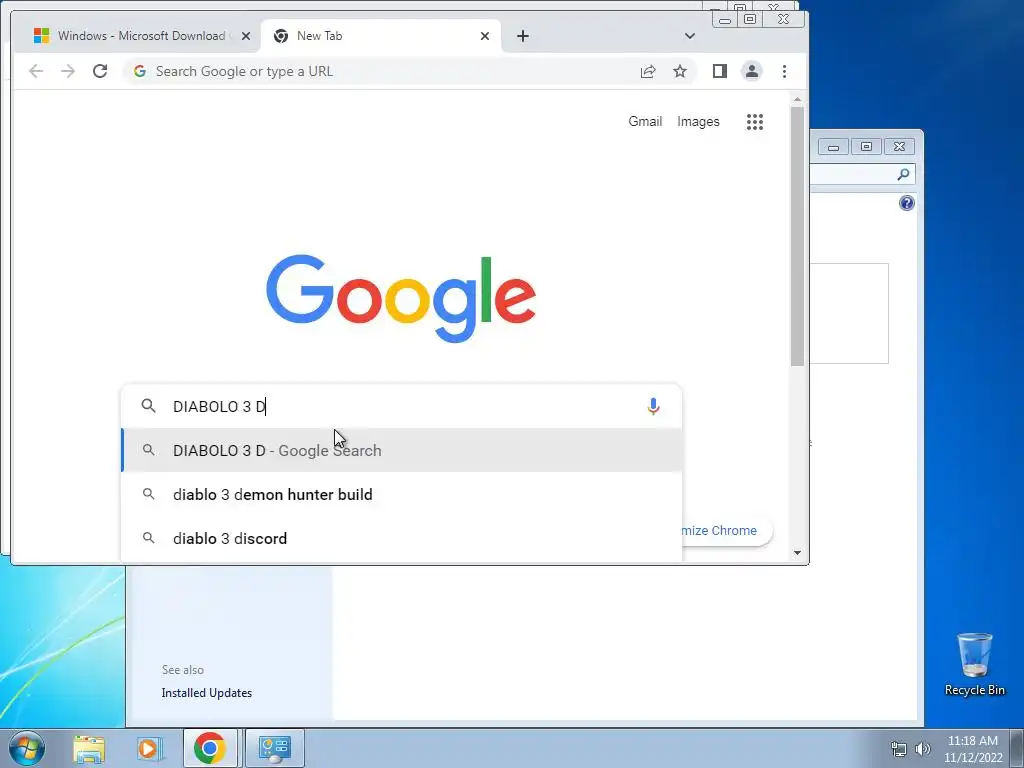Open File Explorer from the taskbar
The height and width of the screenshot is (768, 1024).
coord(89,748)
